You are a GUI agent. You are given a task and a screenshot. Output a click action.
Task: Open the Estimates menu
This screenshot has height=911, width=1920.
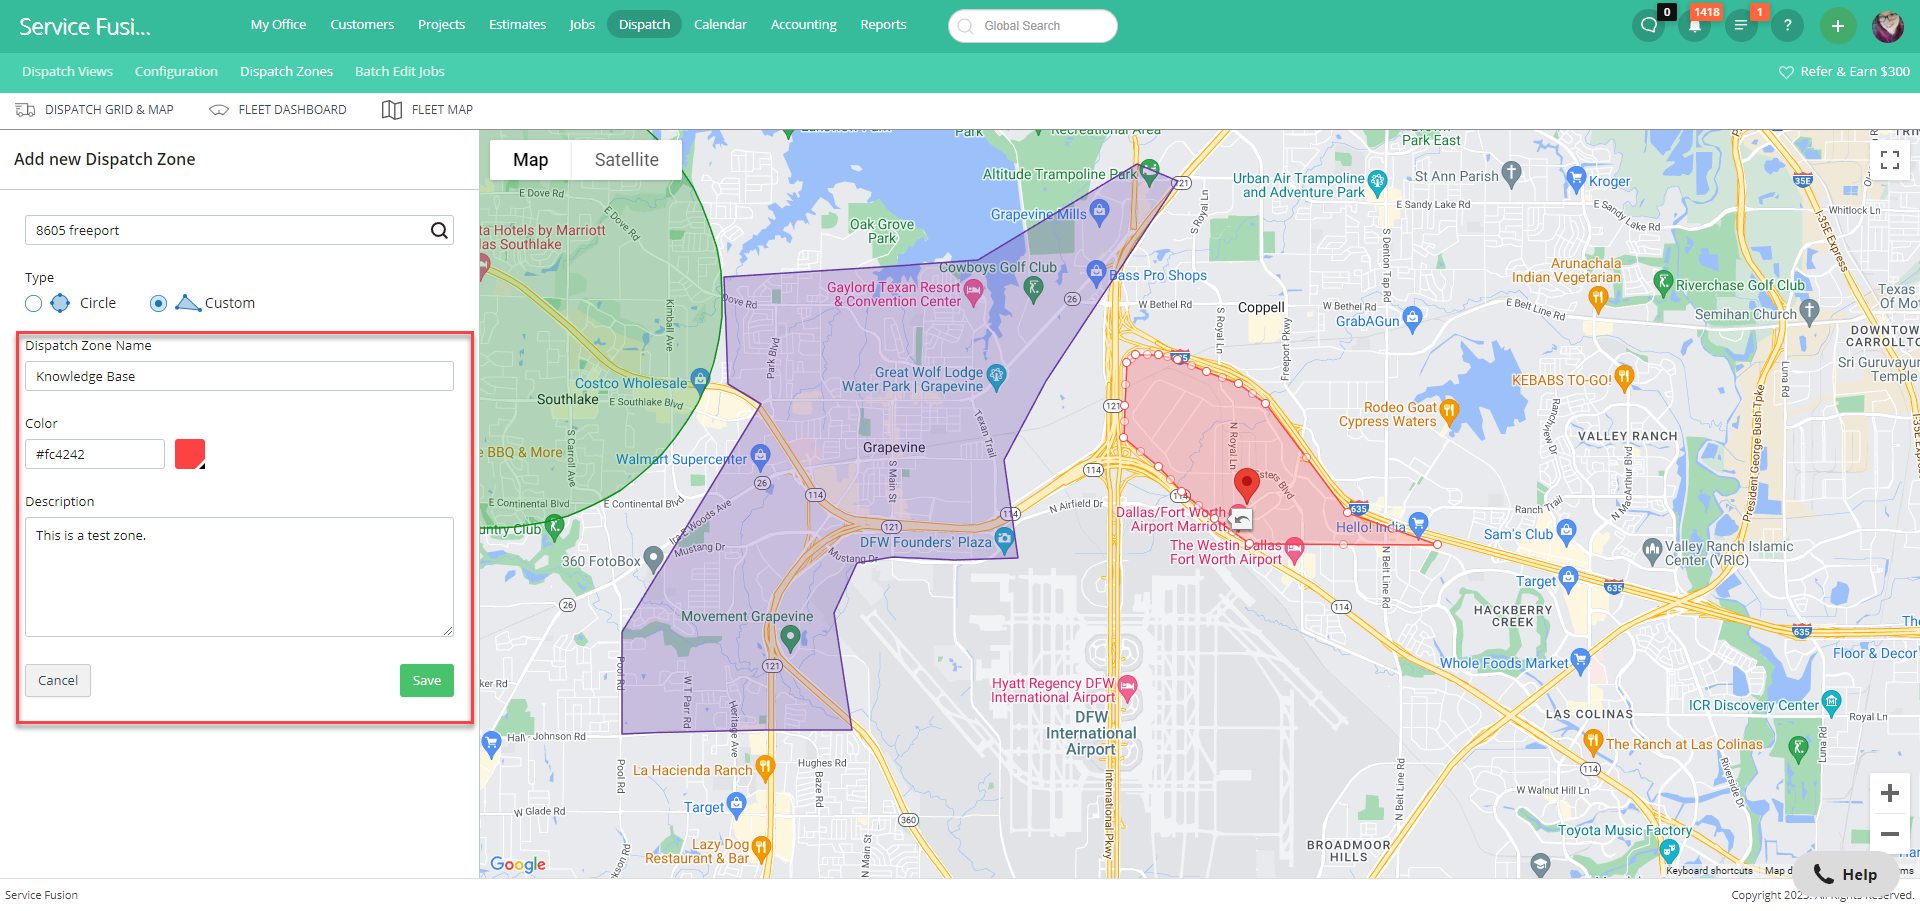tap(517, 25)
